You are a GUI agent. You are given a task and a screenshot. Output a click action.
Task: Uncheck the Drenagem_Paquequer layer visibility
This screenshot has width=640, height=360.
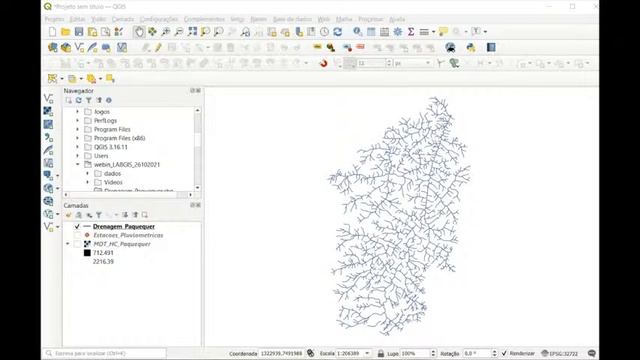point(77,227)
